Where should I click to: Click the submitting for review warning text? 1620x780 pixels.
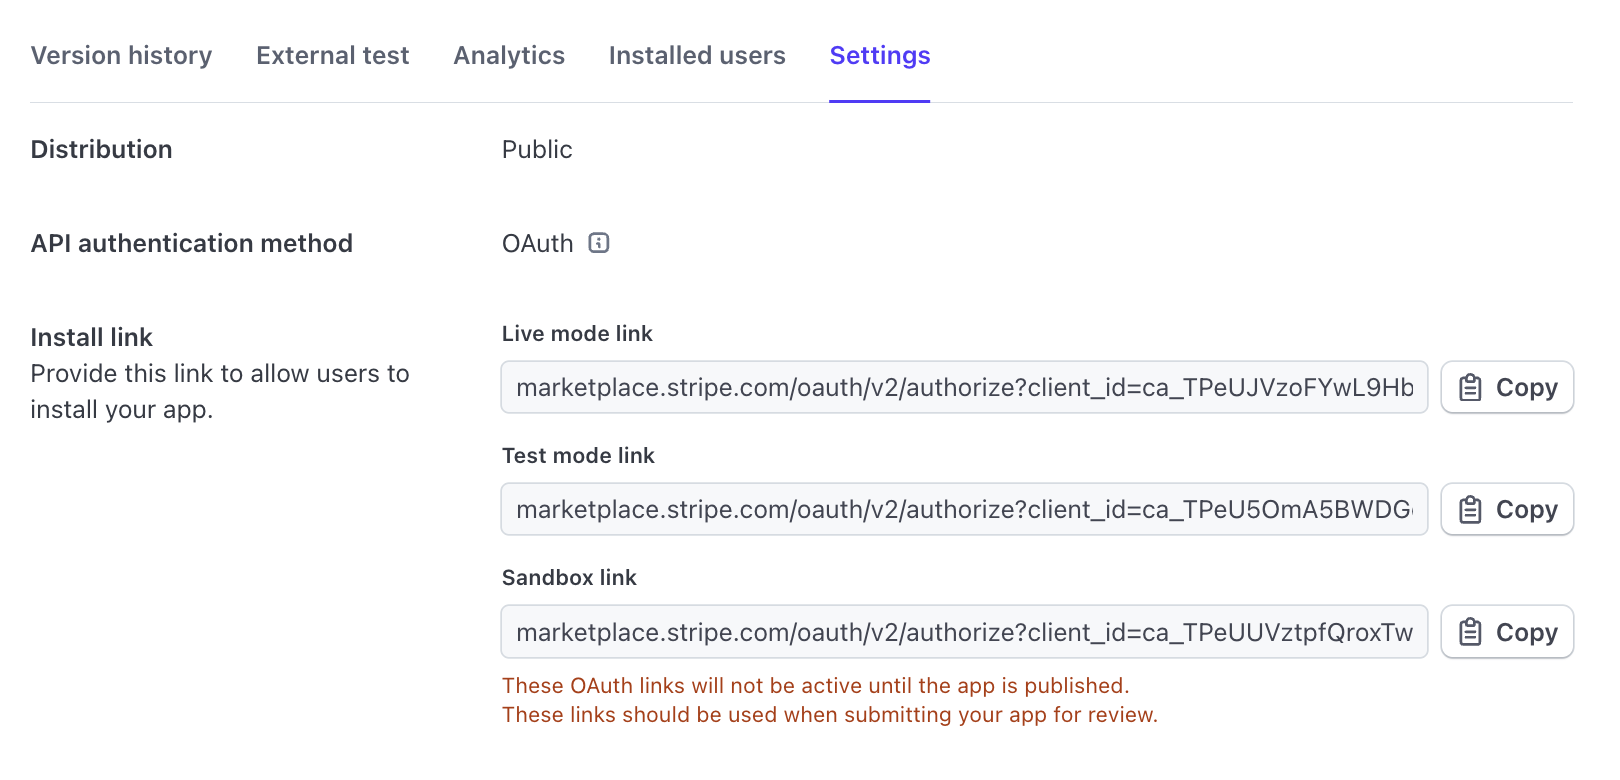[x=829, y=715]
